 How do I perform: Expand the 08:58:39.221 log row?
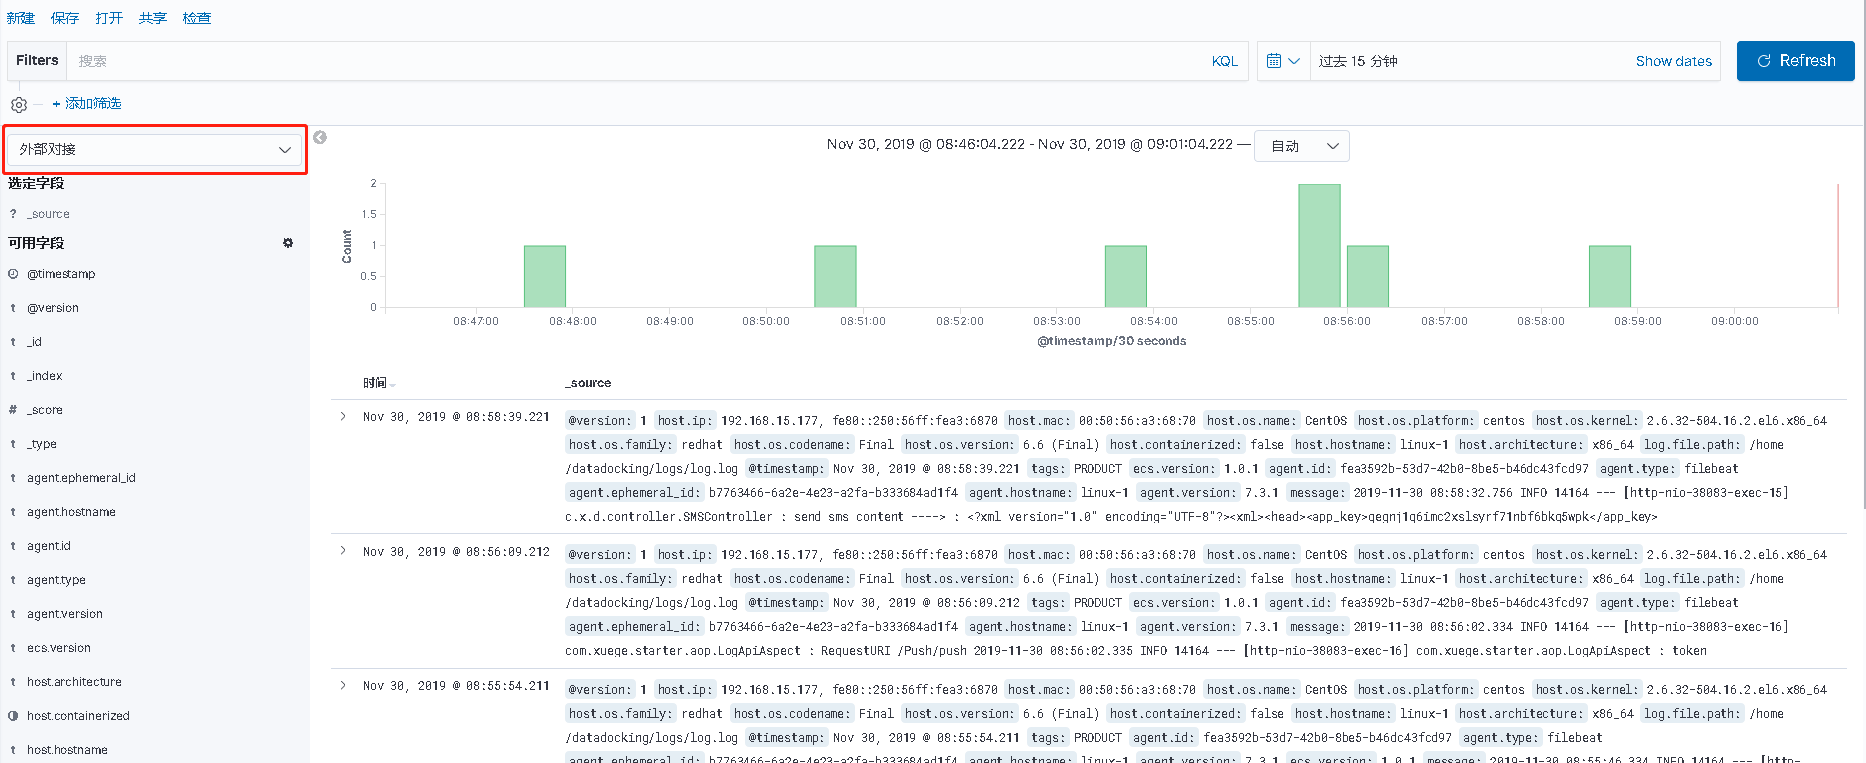343,417
